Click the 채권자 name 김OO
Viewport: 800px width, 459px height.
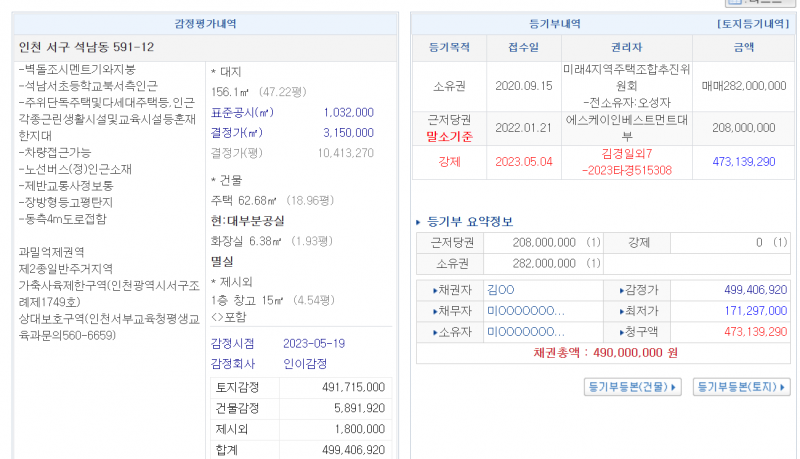[x=499, y=290]
